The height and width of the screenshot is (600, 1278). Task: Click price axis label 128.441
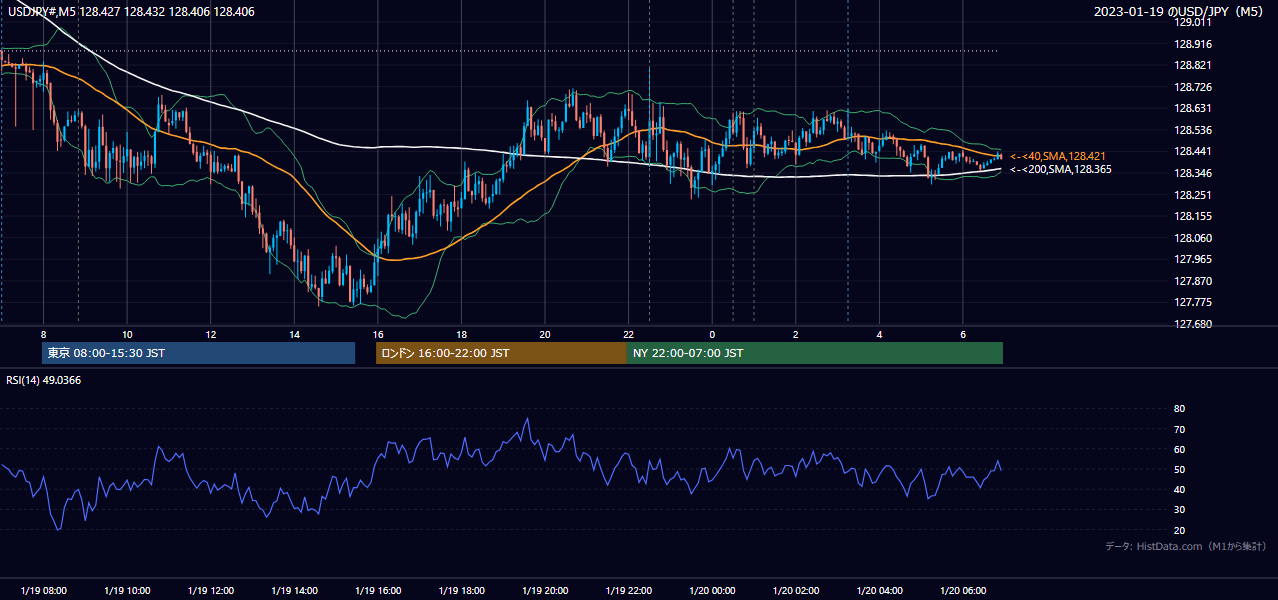pos(1192,152)
